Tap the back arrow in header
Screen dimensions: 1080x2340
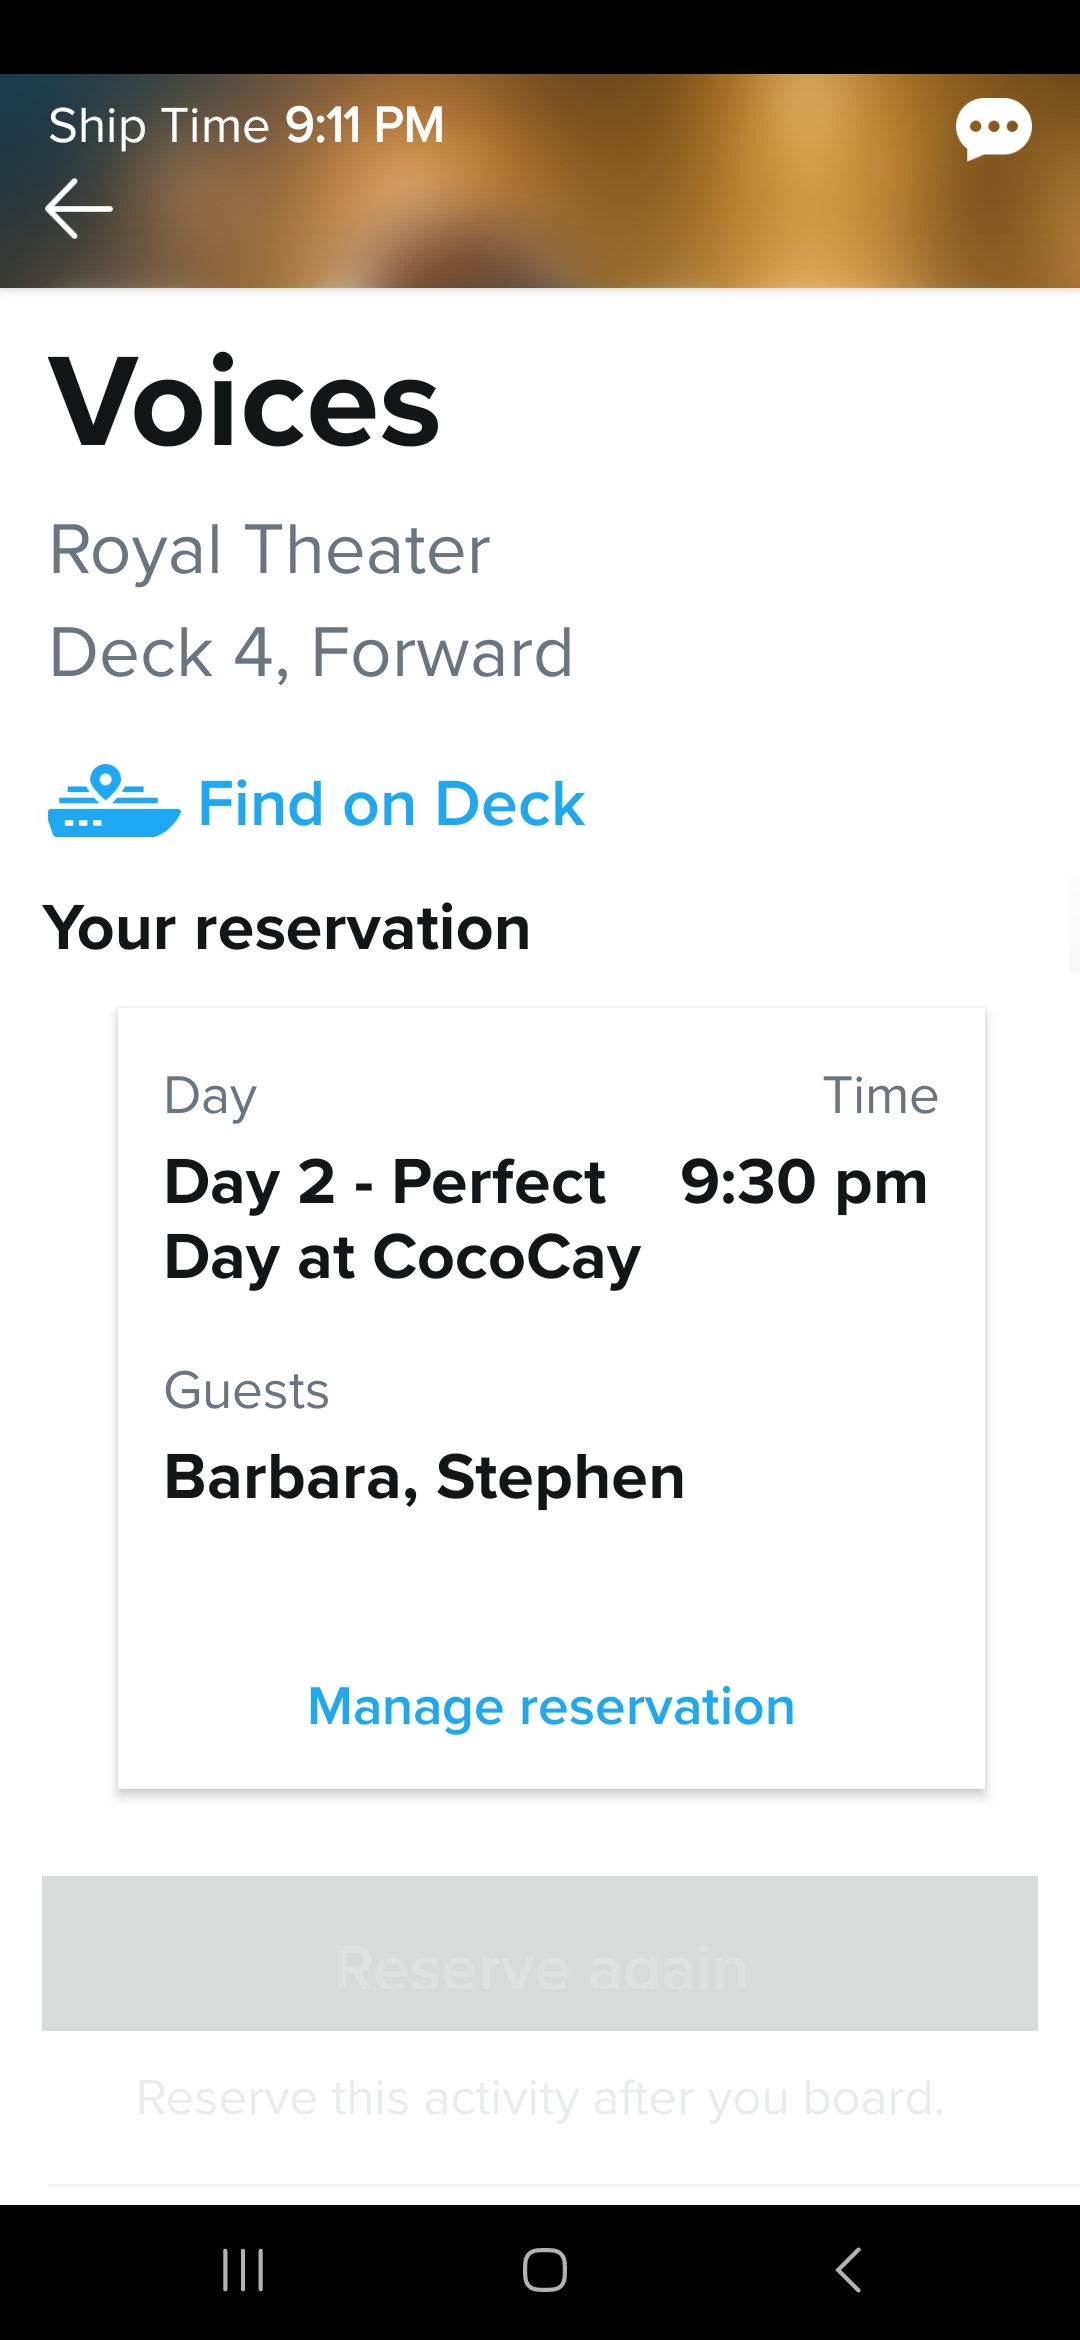(79, 208)
